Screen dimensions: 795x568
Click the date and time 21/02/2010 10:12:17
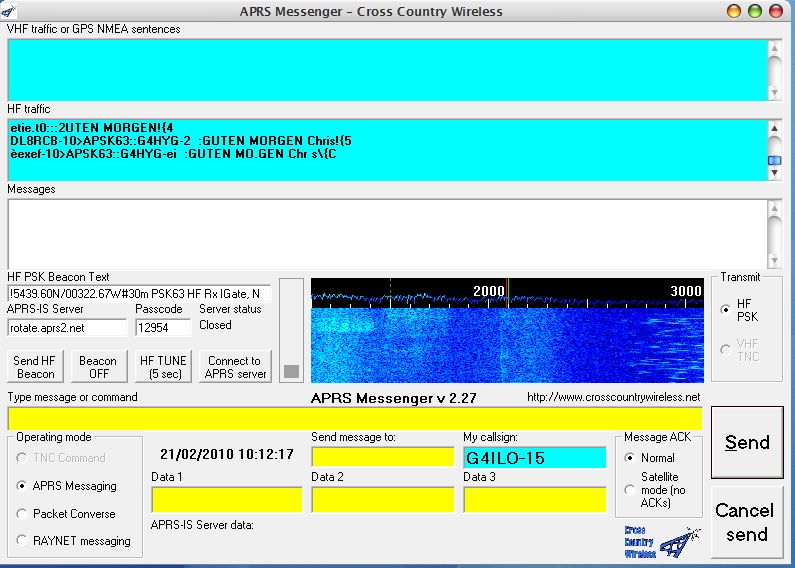[x=227, y=454]
